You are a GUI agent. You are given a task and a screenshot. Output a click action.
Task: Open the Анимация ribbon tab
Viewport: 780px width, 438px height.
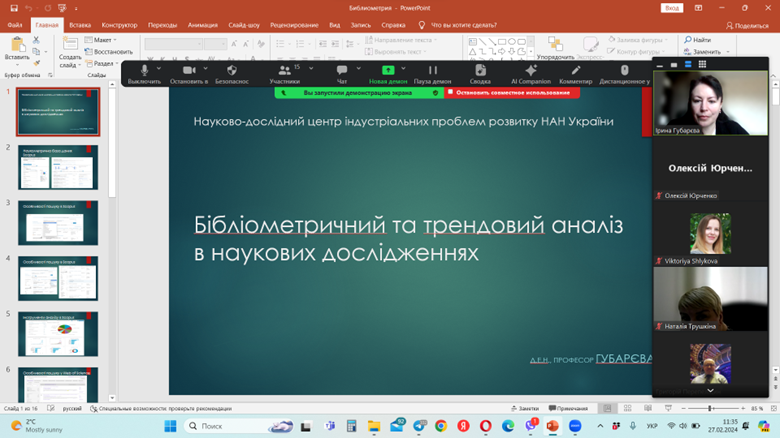click(202, 24)
